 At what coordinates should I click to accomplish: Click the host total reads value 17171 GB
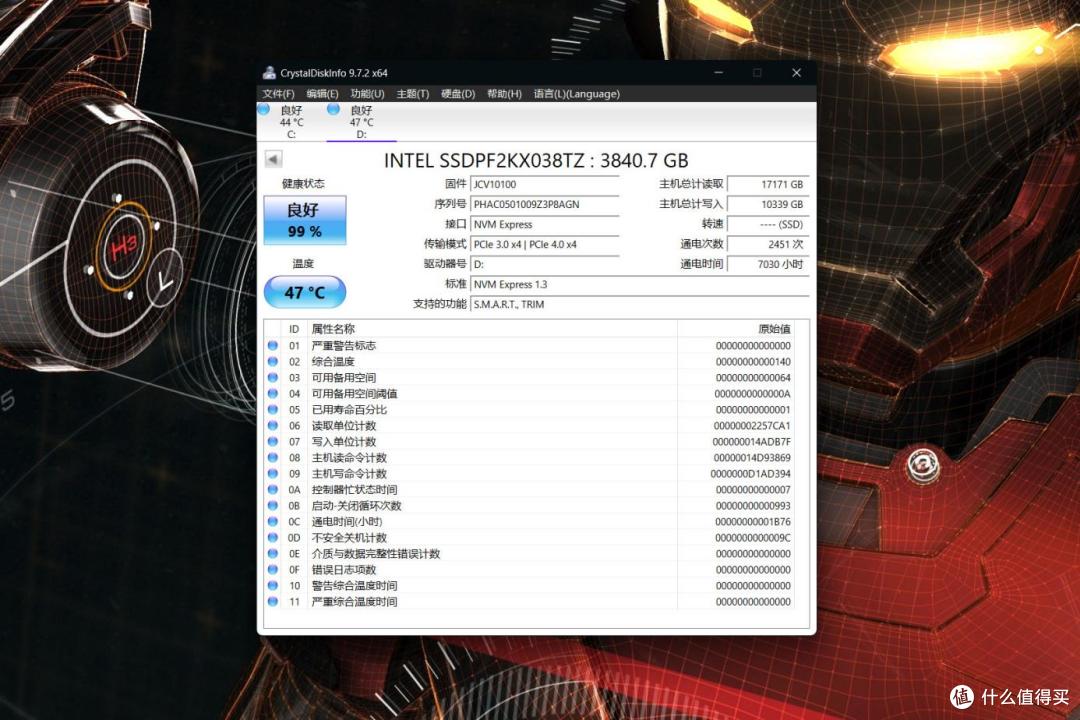click(x=768, y=184)
